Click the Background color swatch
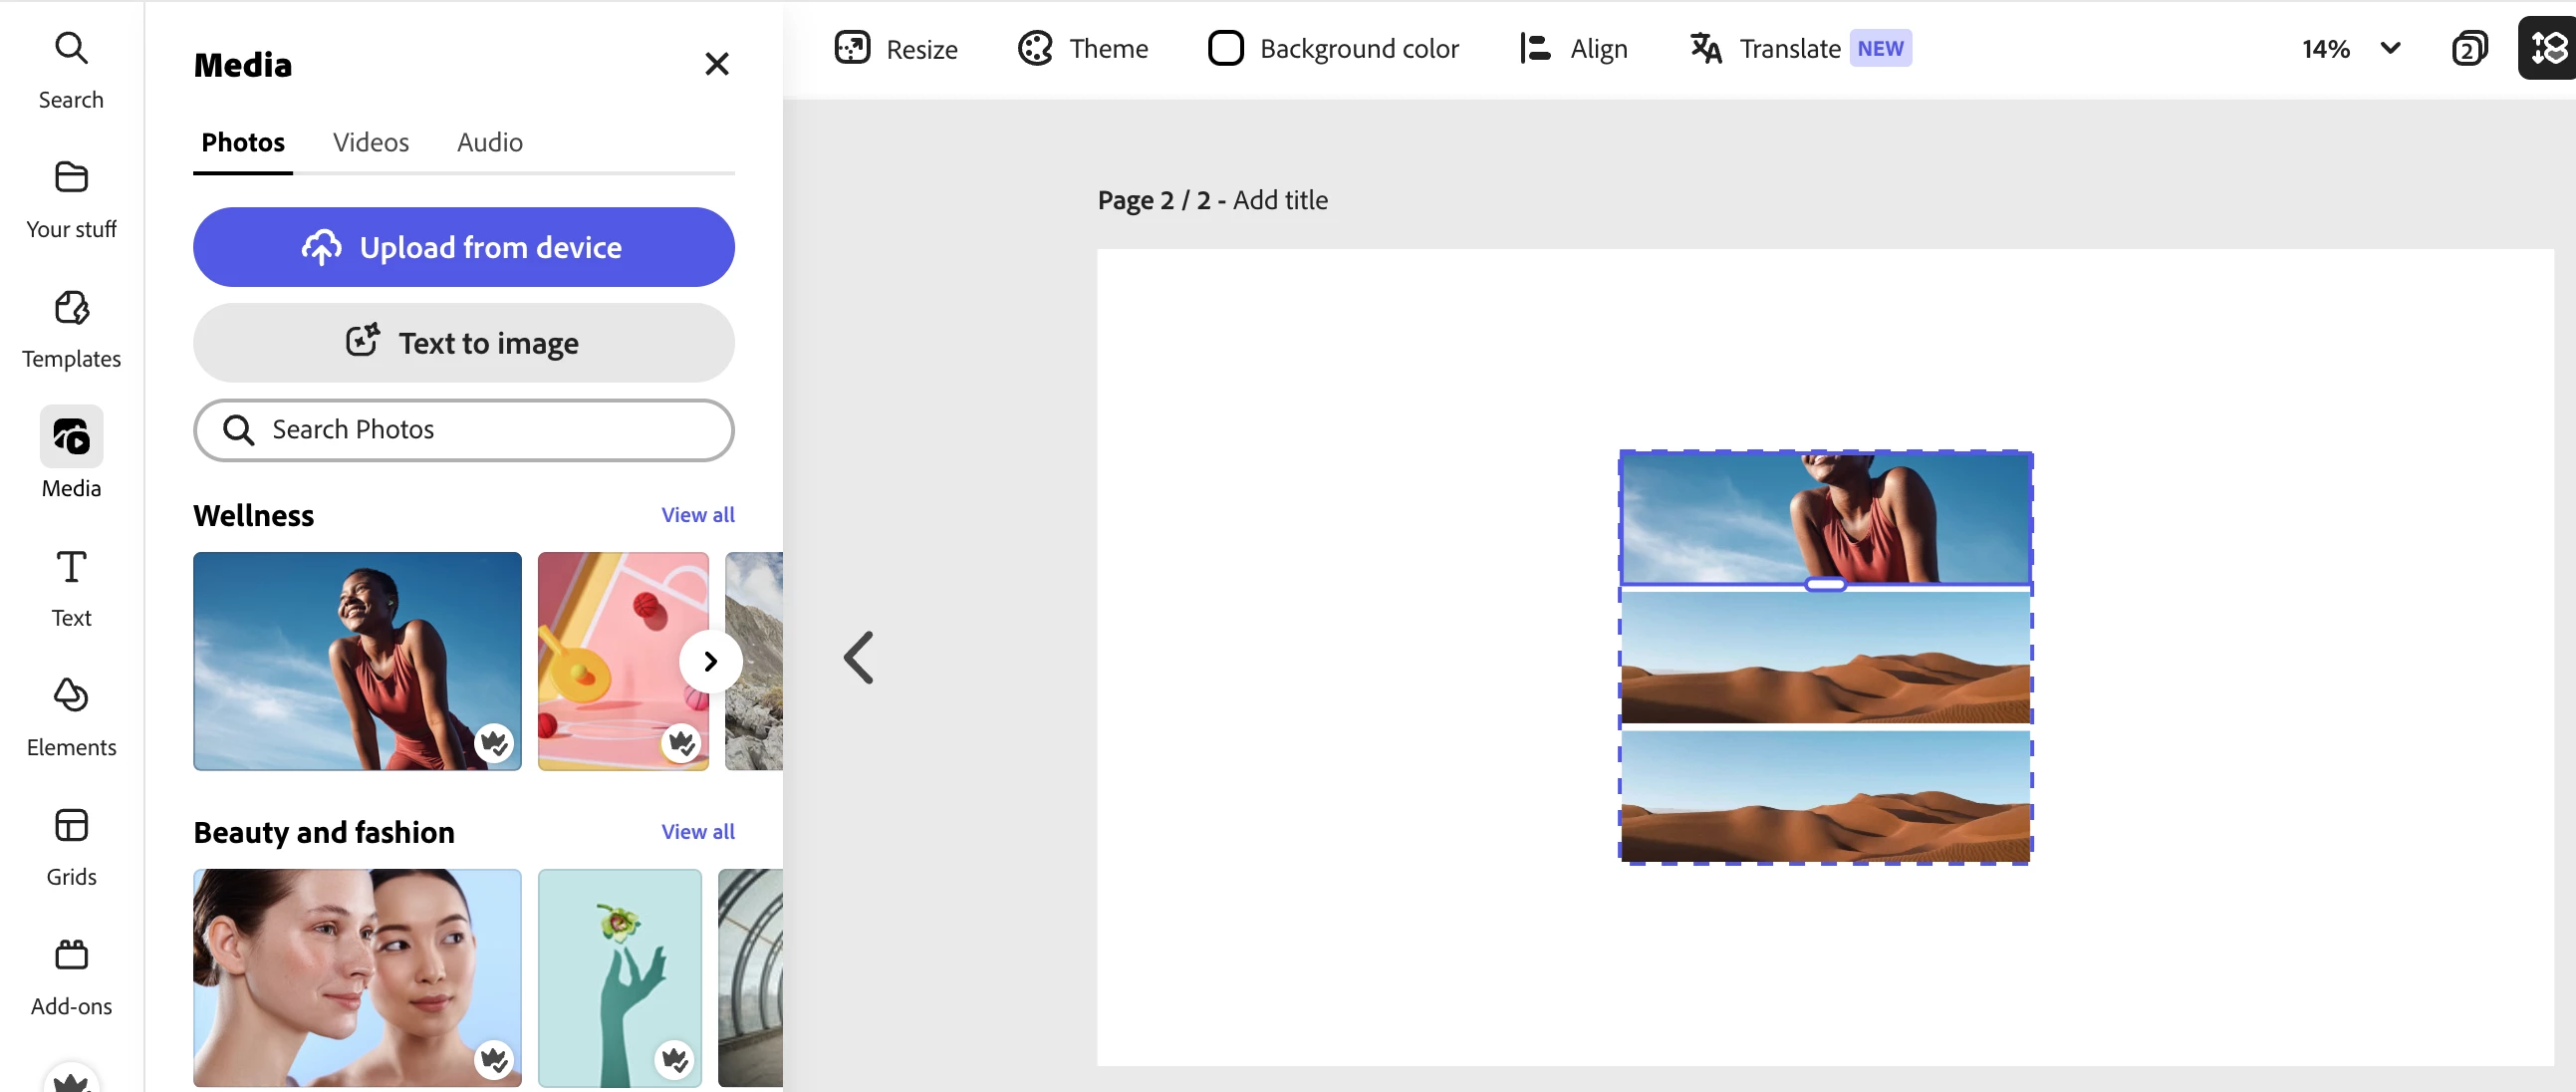This screenshot has width=2576, height=1092. click(x=1225, y=48)
